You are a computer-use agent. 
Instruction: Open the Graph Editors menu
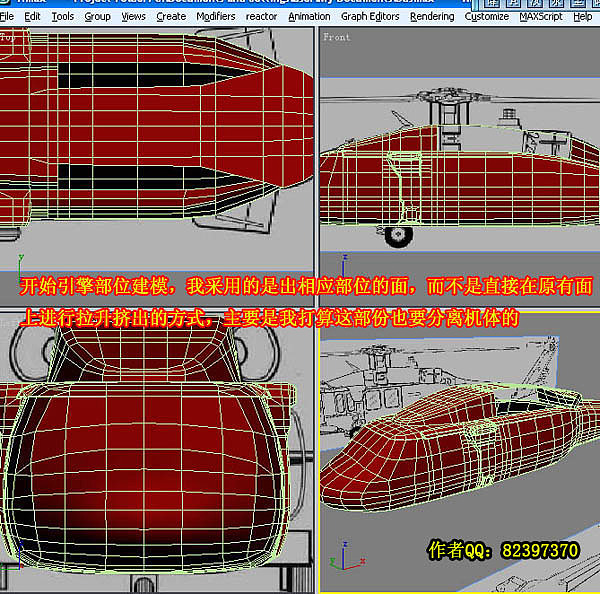click(370, 17)
